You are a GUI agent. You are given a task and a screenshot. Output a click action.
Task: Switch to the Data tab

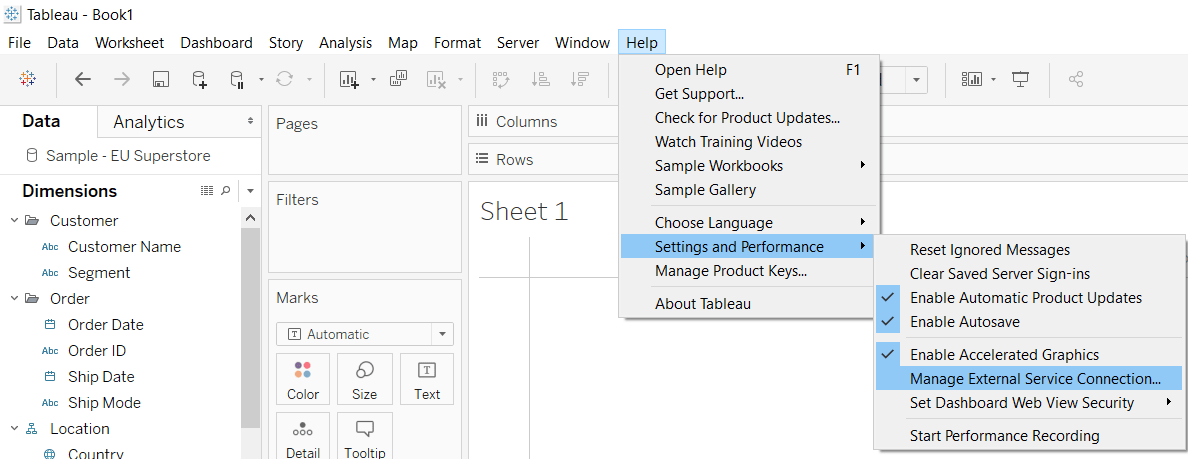click(x=41, y=121)
